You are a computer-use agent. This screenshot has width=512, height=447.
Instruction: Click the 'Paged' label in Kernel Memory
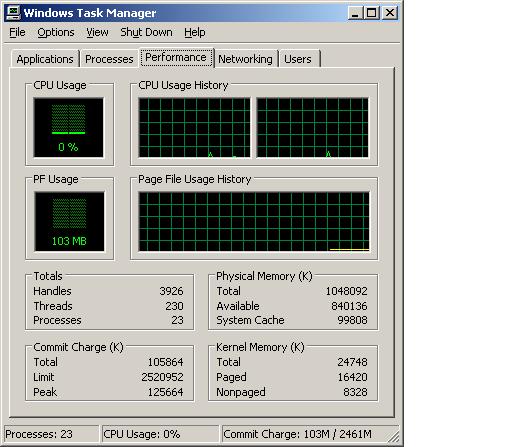231,377
